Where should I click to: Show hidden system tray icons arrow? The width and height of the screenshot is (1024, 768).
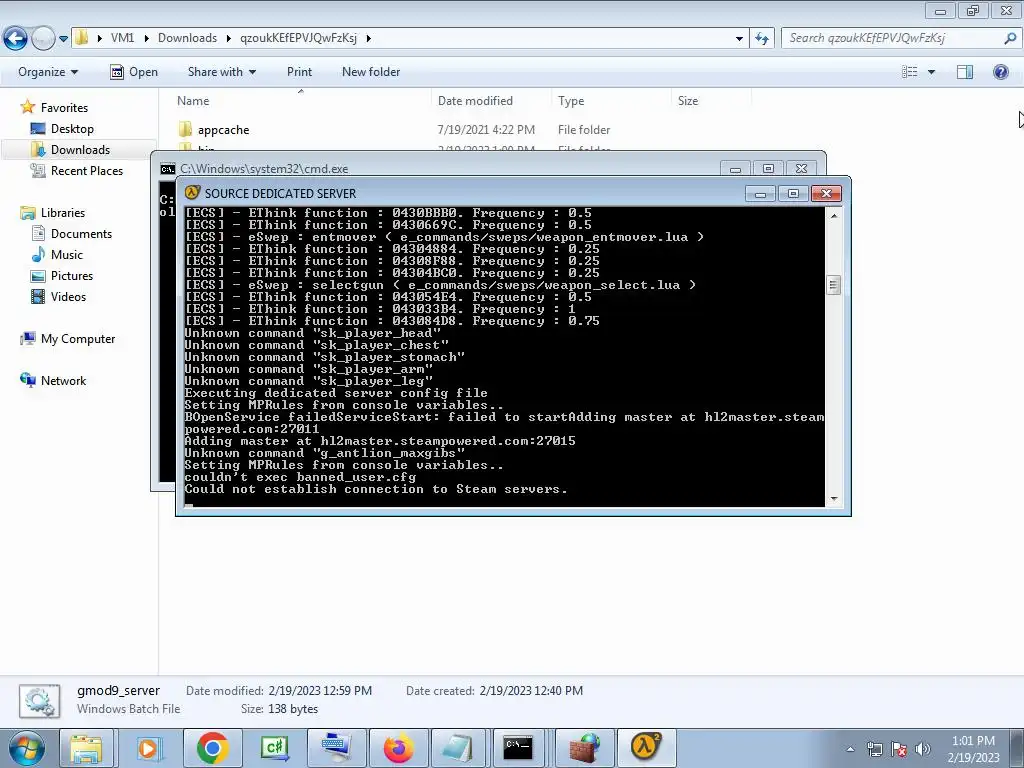(850, 750)
